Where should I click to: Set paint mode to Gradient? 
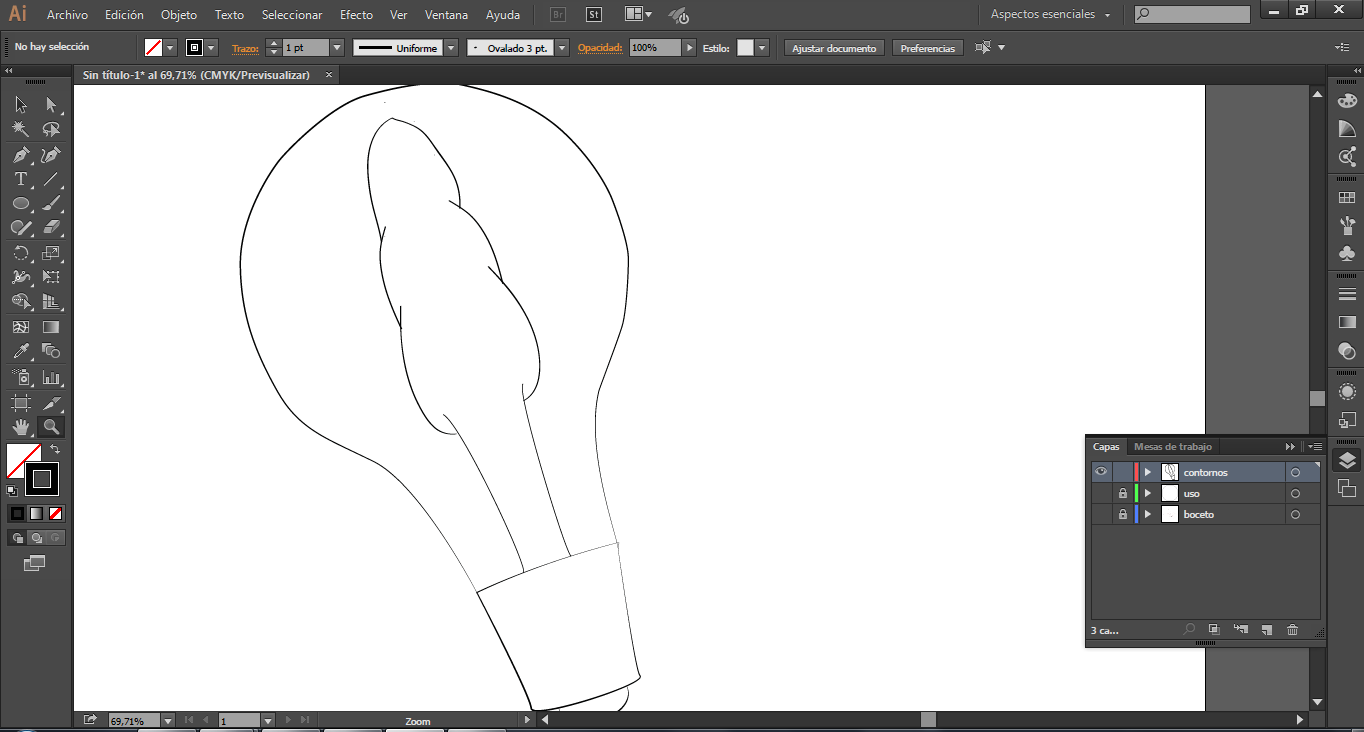[x=36, y=513]
